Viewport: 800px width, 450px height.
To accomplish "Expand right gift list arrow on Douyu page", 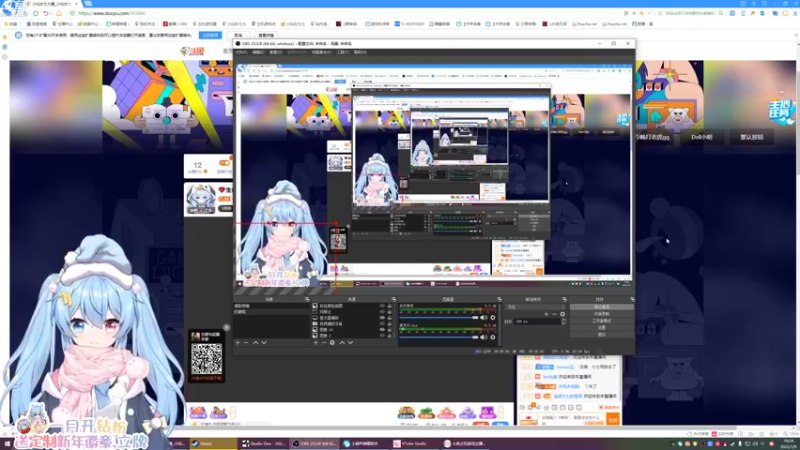I will click(501, 412).
